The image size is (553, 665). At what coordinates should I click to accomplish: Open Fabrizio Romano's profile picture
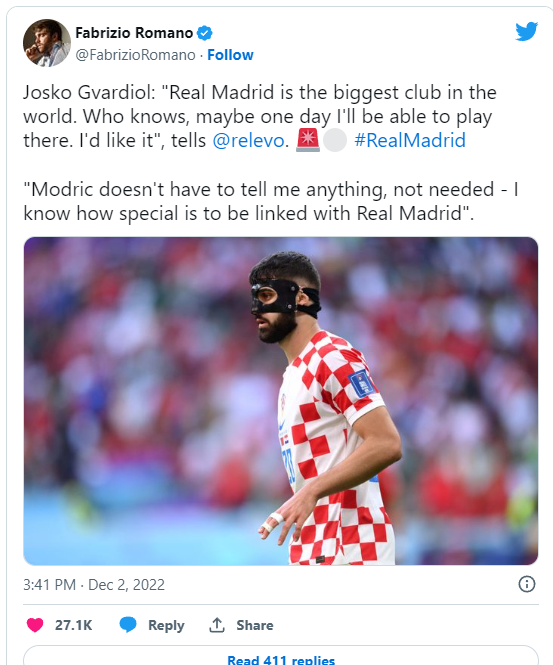47,43
